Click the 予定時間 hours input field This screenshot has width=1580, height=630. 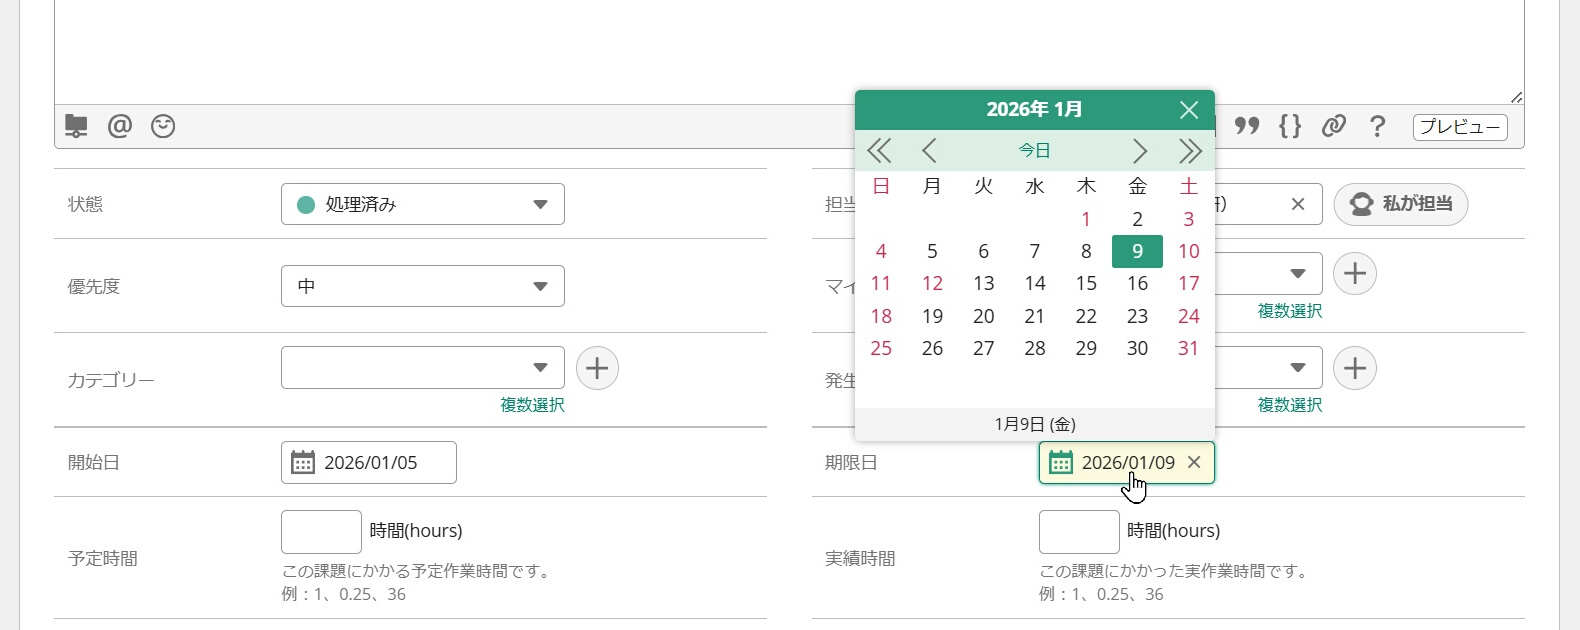coord(321,532)
